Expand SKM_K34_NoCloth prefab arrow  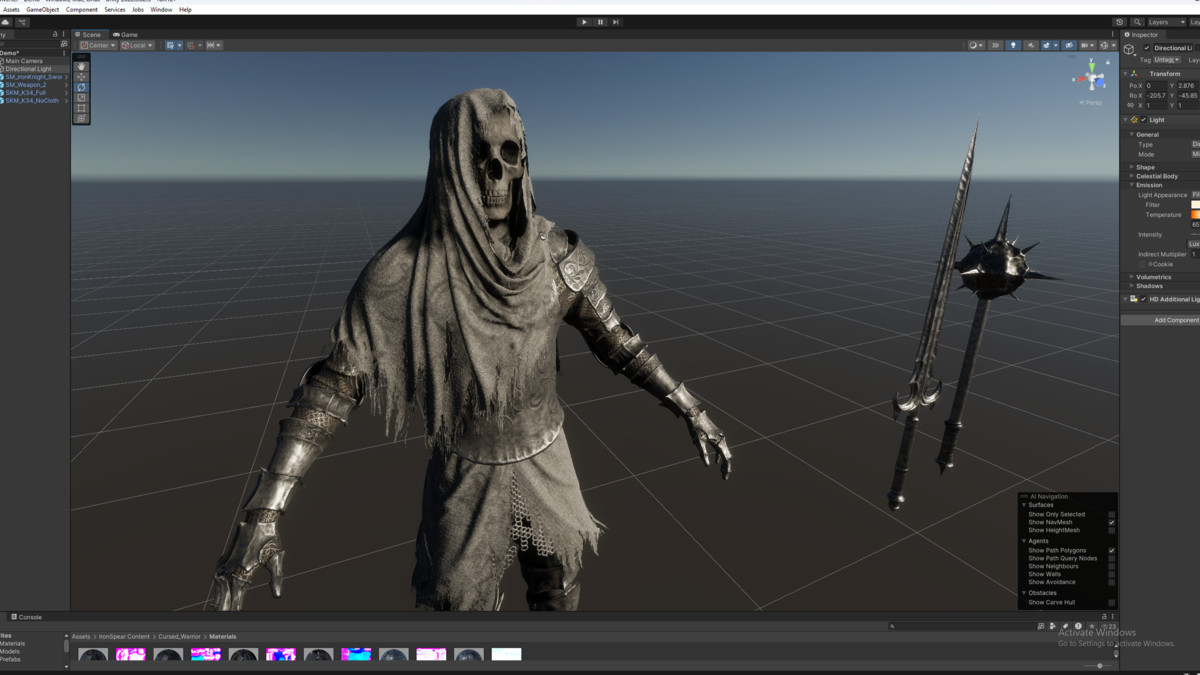(67, 101)
